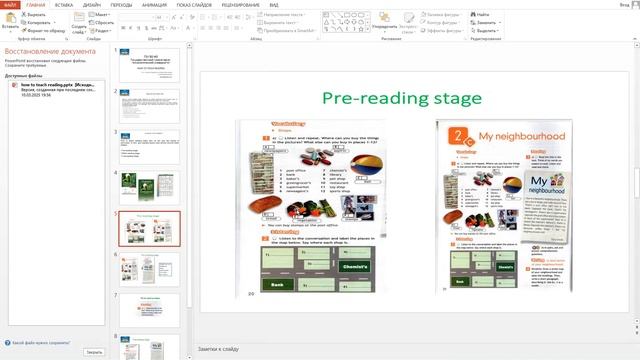Select slide 7 thumbnail
This screenshot has width=640, height=360.
point(149,310)
